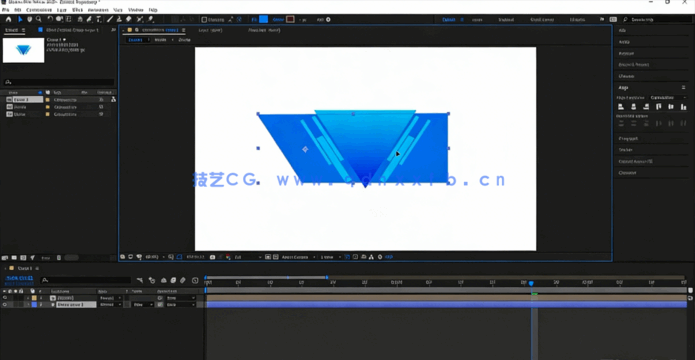Open the Paragraph panel
The height and width of the screenshot is (360, 695).
(628, 138)
